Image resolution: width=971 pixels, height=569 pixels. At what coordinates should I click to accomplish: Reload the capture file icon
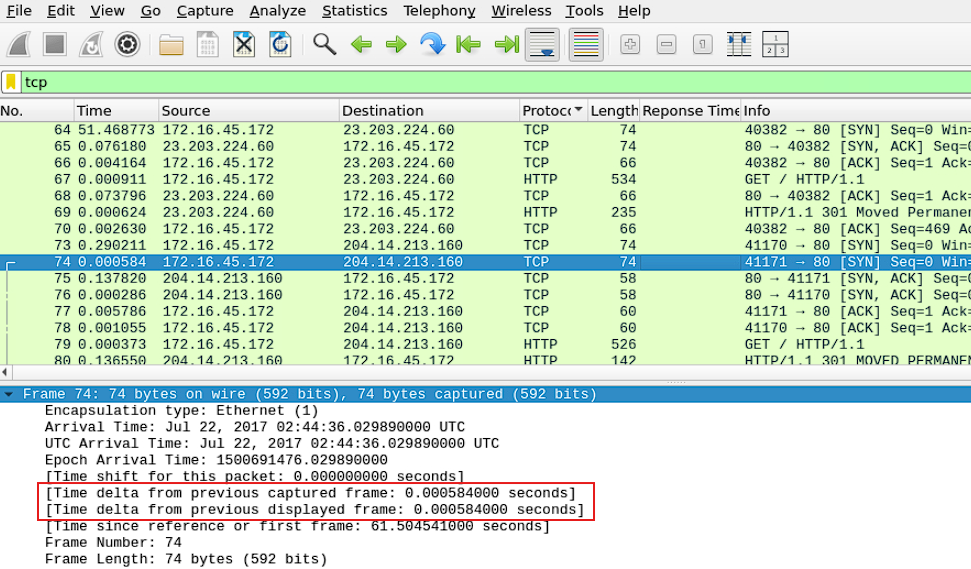click(280, 45)
